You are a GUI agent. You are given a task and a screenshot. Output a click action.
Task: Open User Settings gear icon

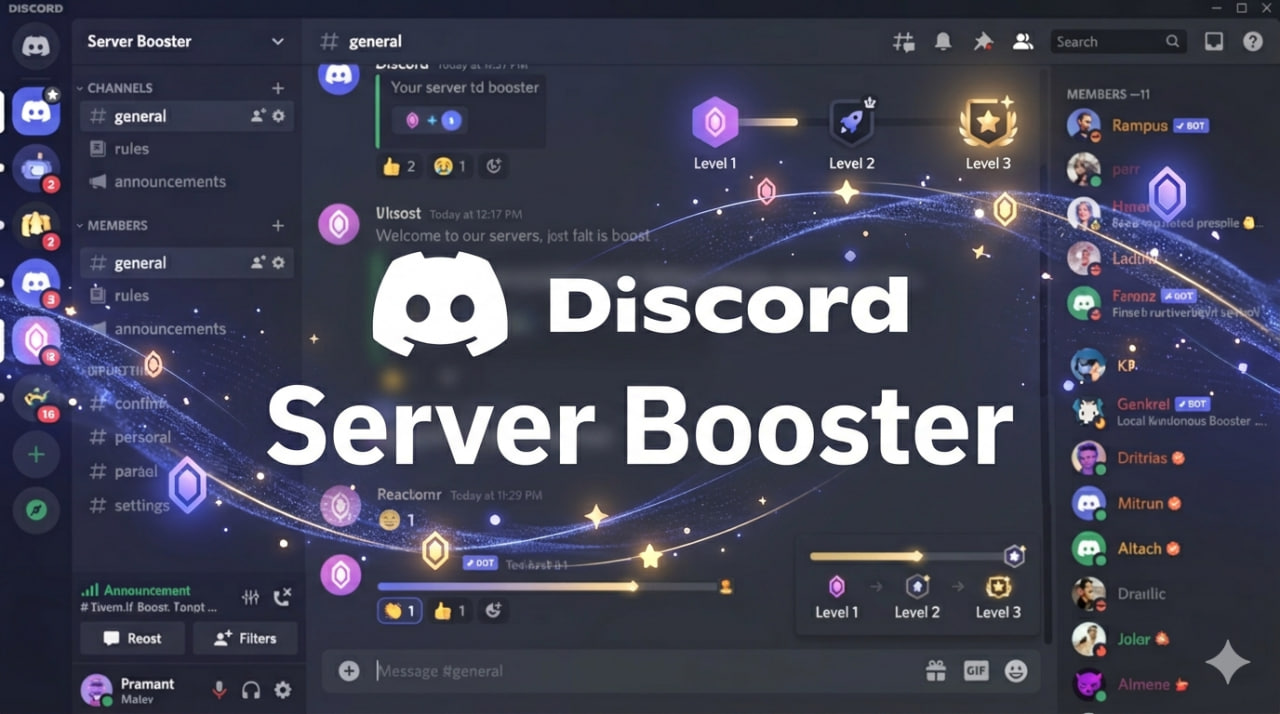tap(283, 689)
